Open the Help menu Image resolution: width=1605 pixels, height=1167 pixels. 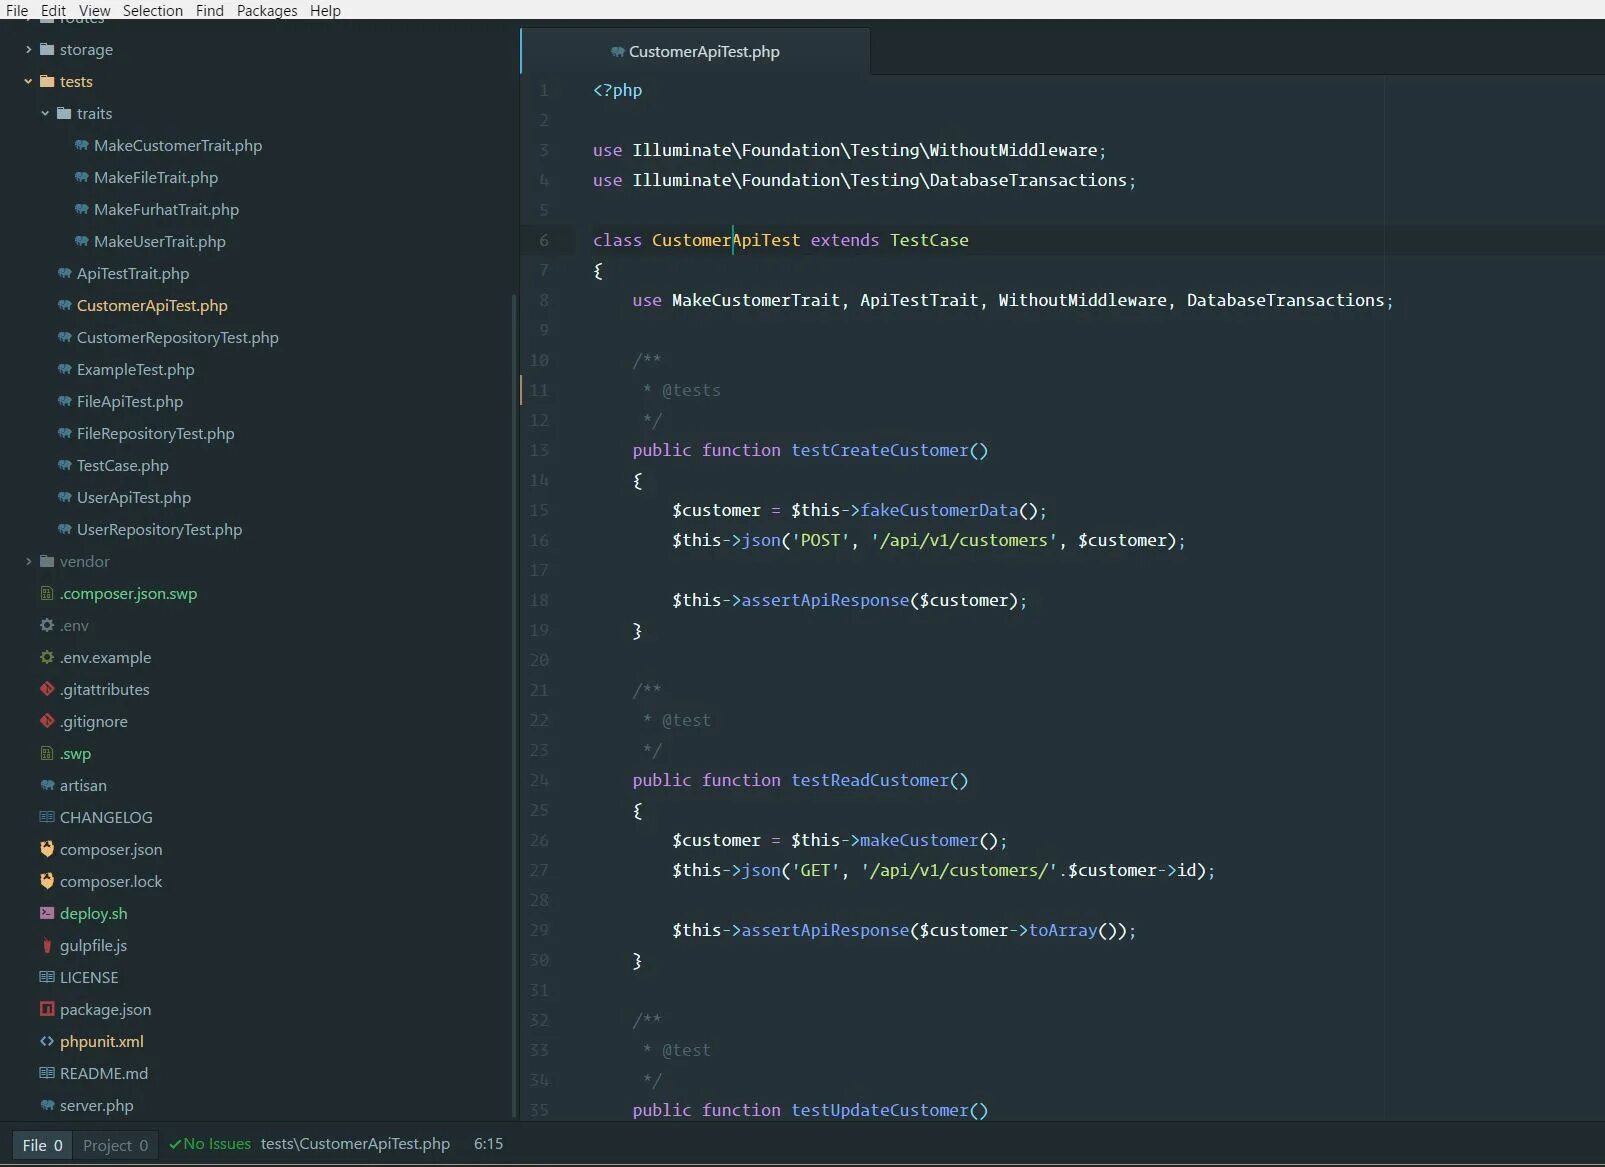[x=325, y=10]
